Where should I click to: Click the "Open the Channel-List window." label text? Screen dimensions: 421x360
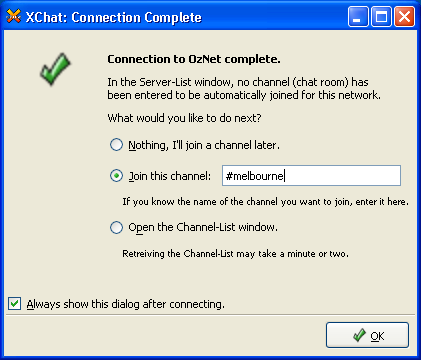[203, 228]
